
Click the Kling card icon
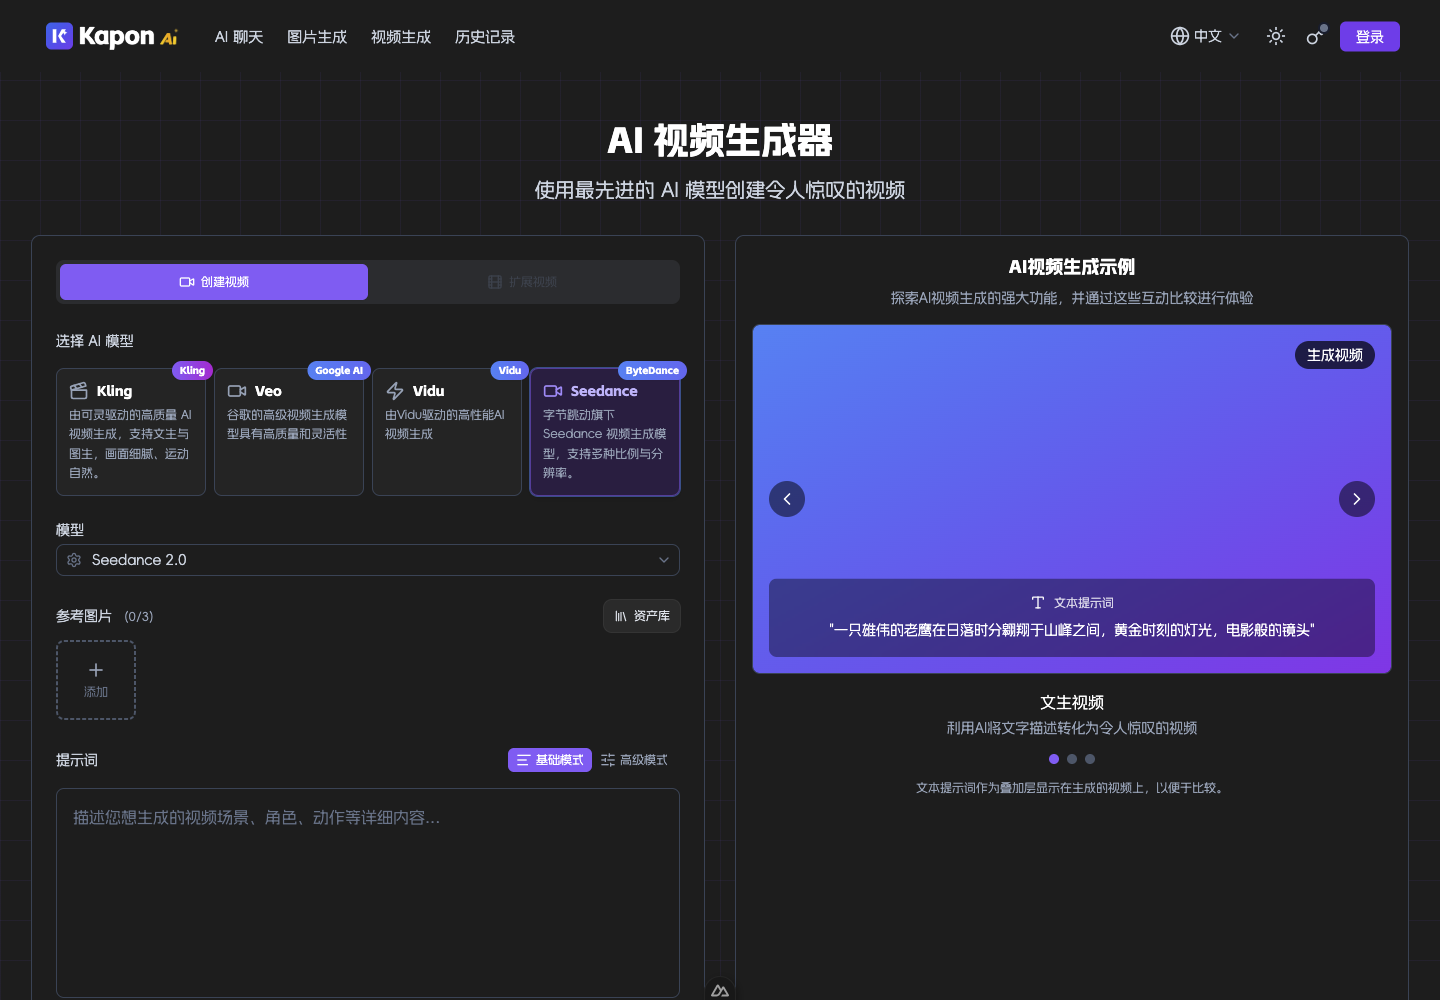79,391
